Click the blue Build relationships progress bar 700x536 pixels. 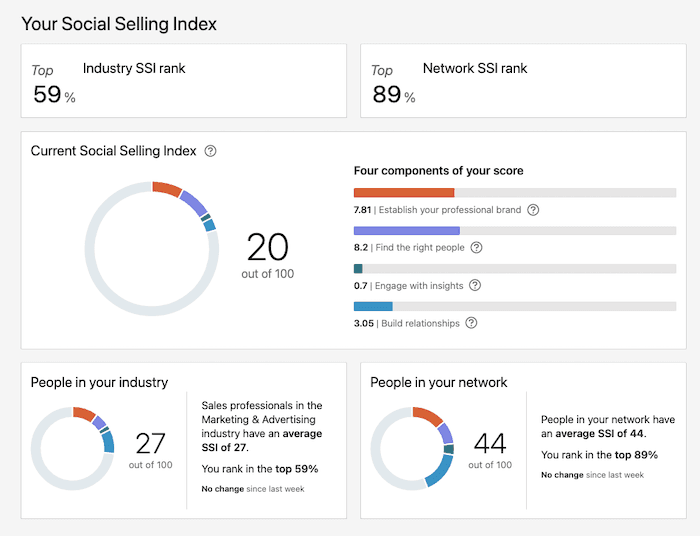373,306
